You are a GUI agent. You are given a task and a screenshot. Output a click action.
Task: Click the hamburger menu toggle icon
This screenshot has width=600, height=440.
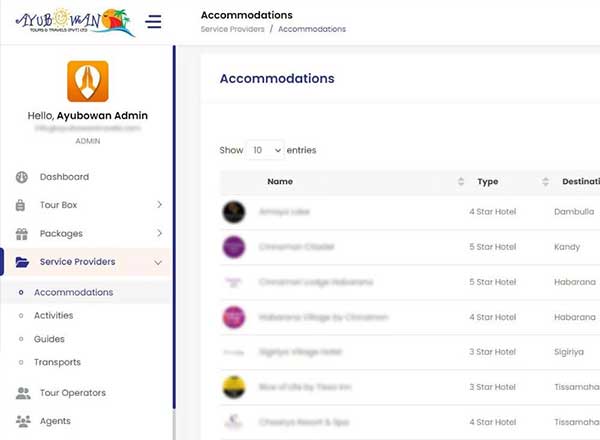click(x=153, y=21)
